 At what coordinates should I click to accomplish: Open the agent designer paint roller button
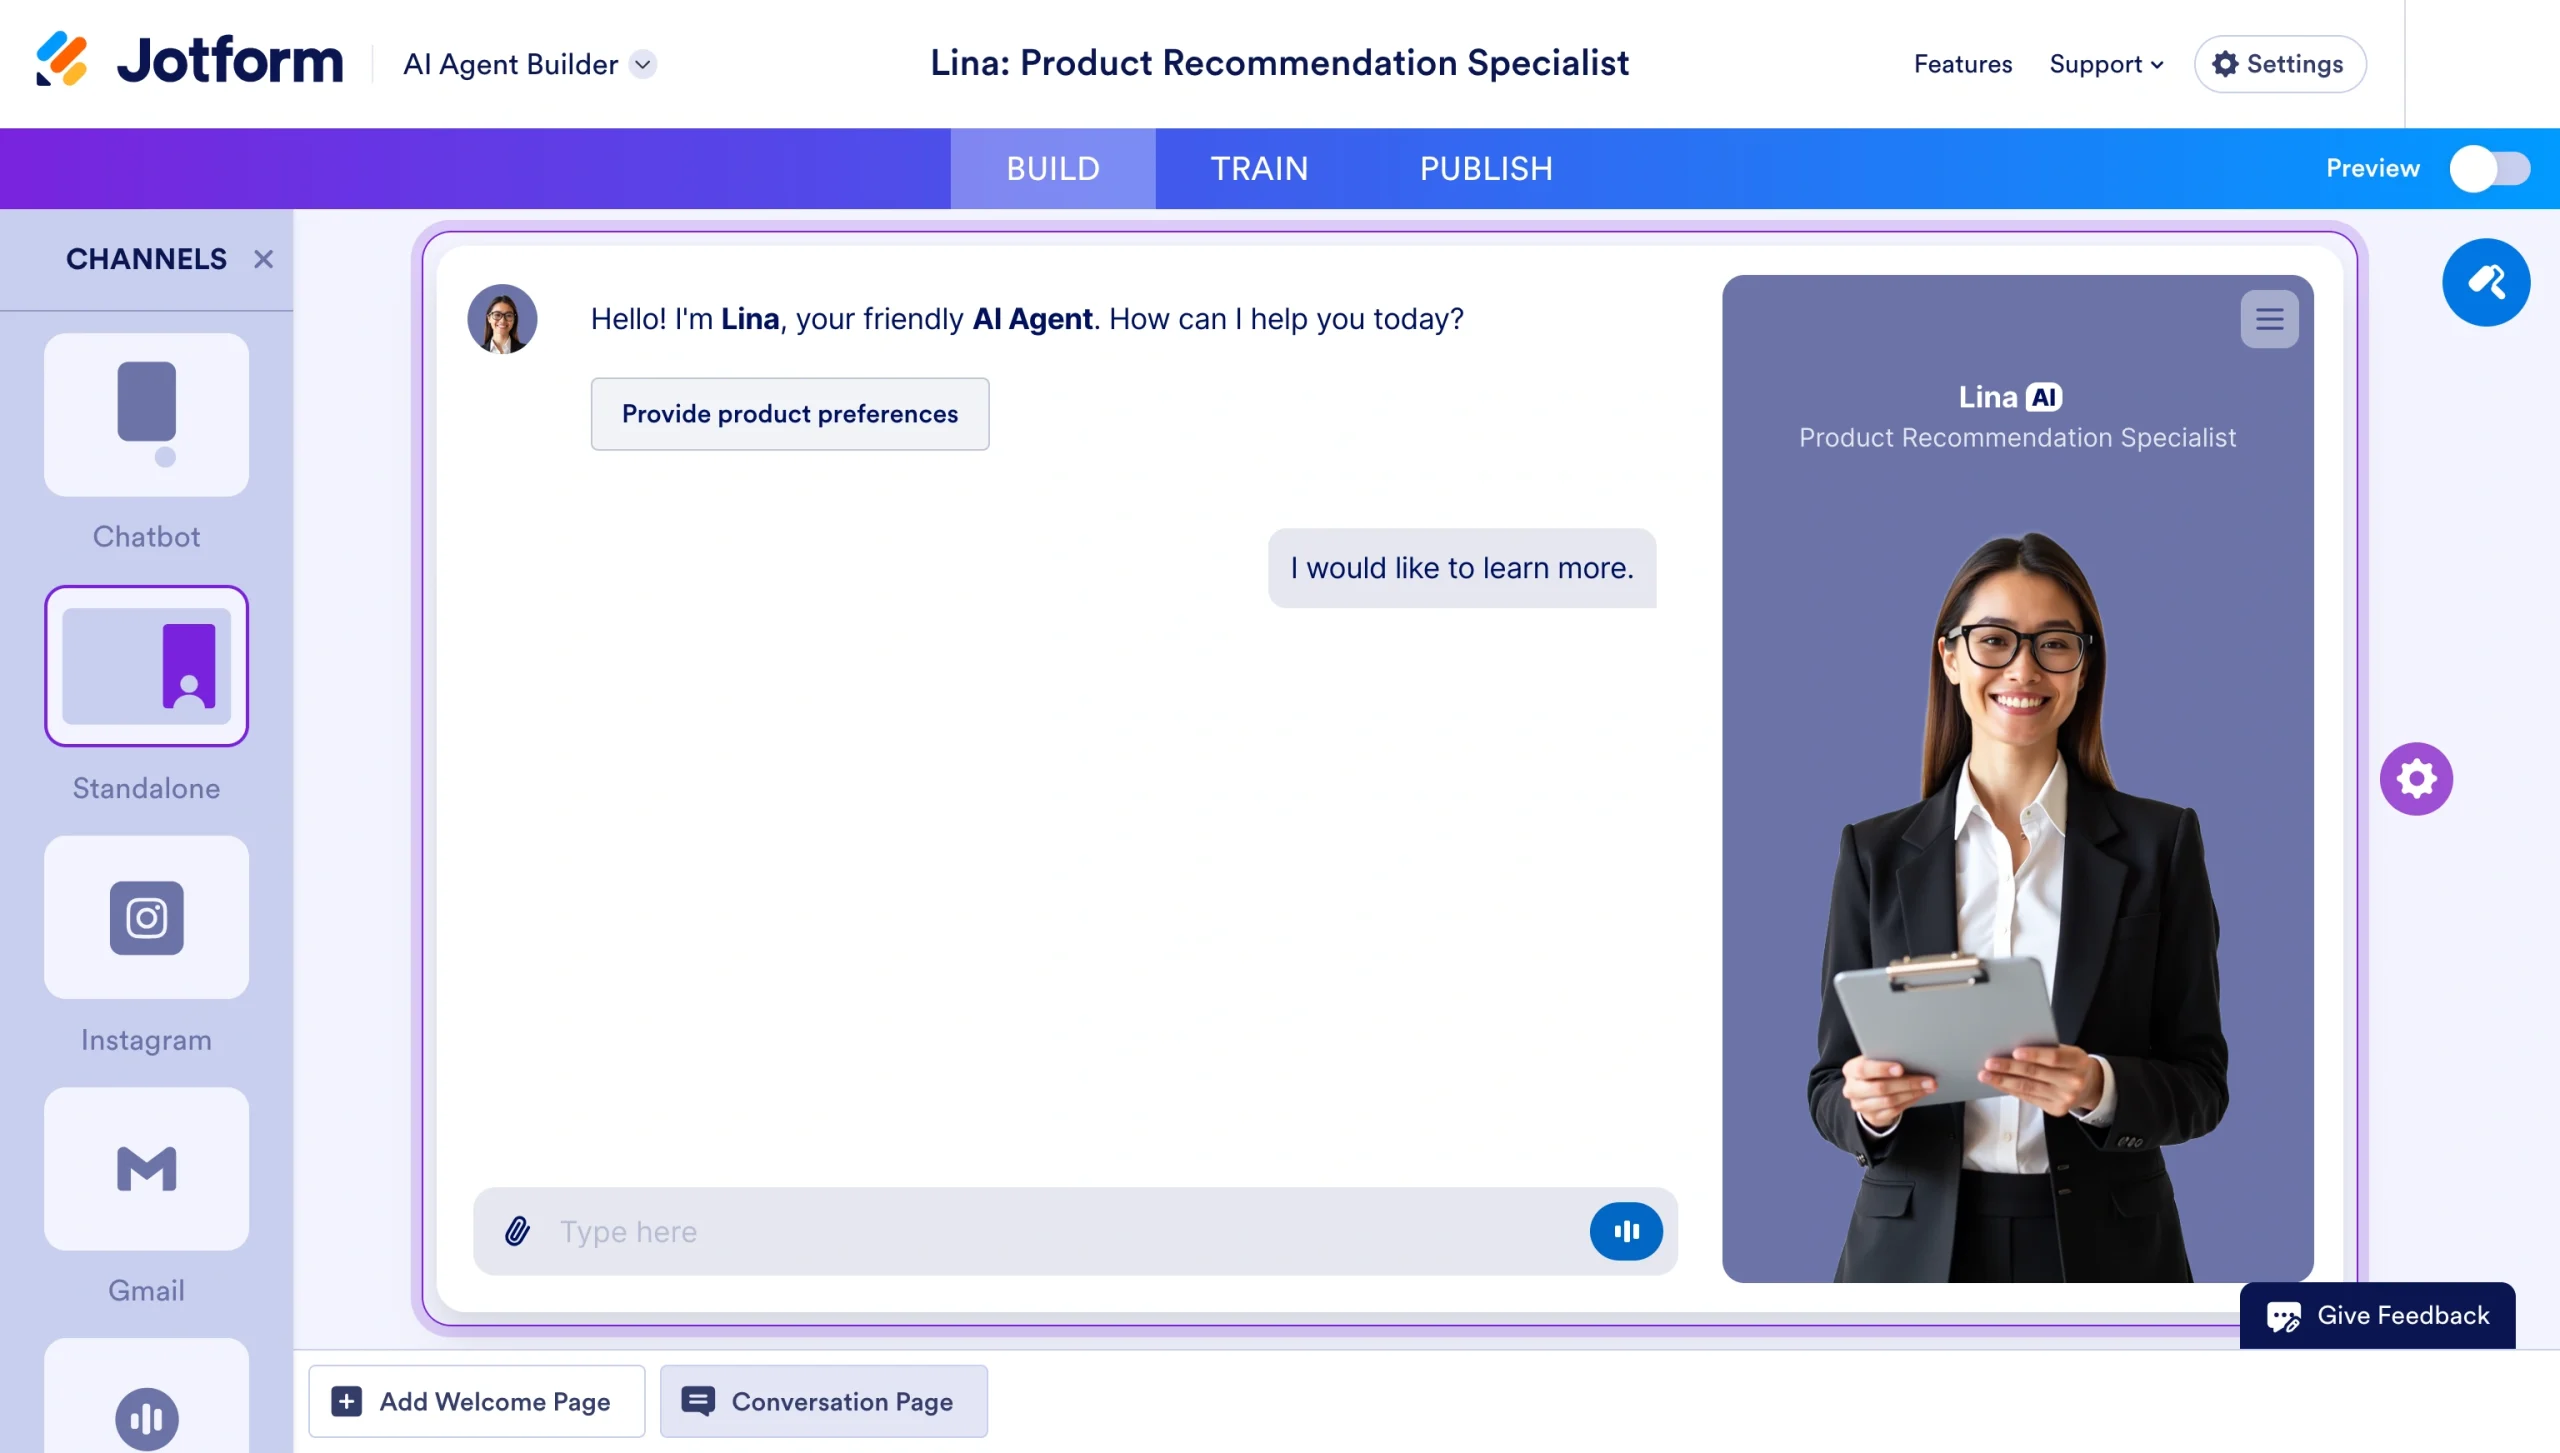(2486, 282)
